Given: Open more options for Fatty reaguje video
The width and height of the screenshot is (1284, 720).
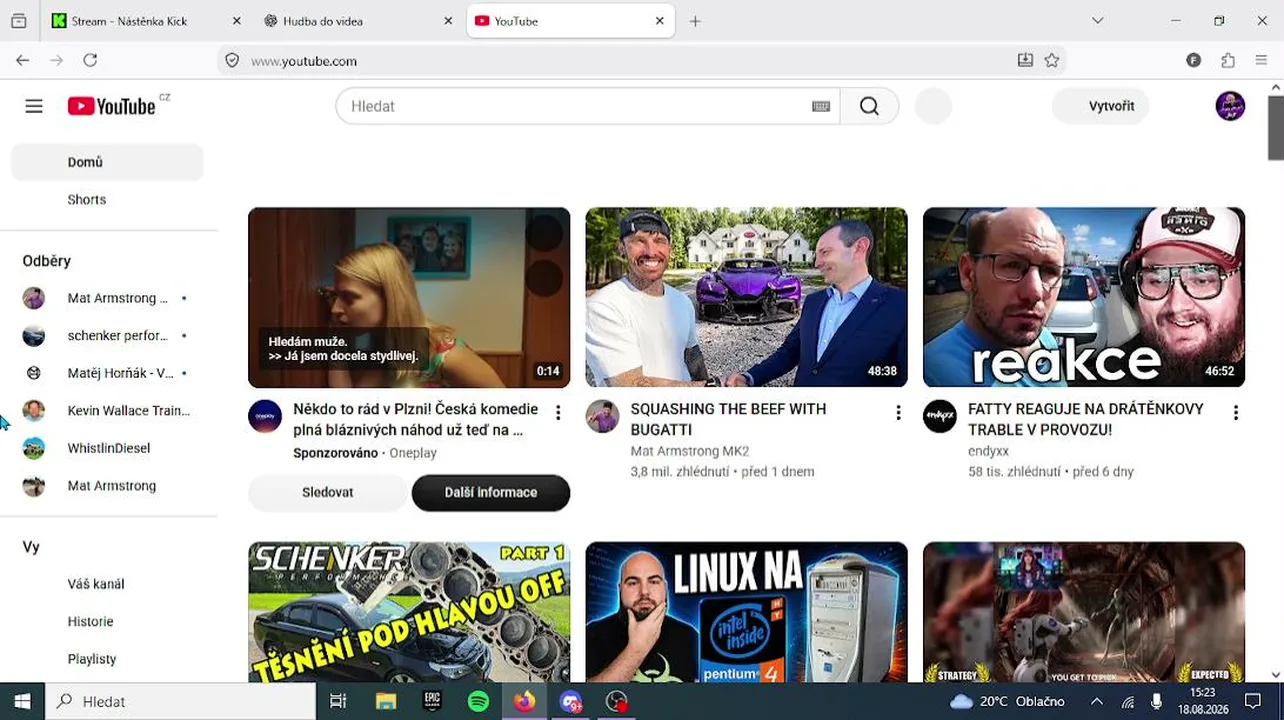Looking at the screenshot, I should (1236, 413).
